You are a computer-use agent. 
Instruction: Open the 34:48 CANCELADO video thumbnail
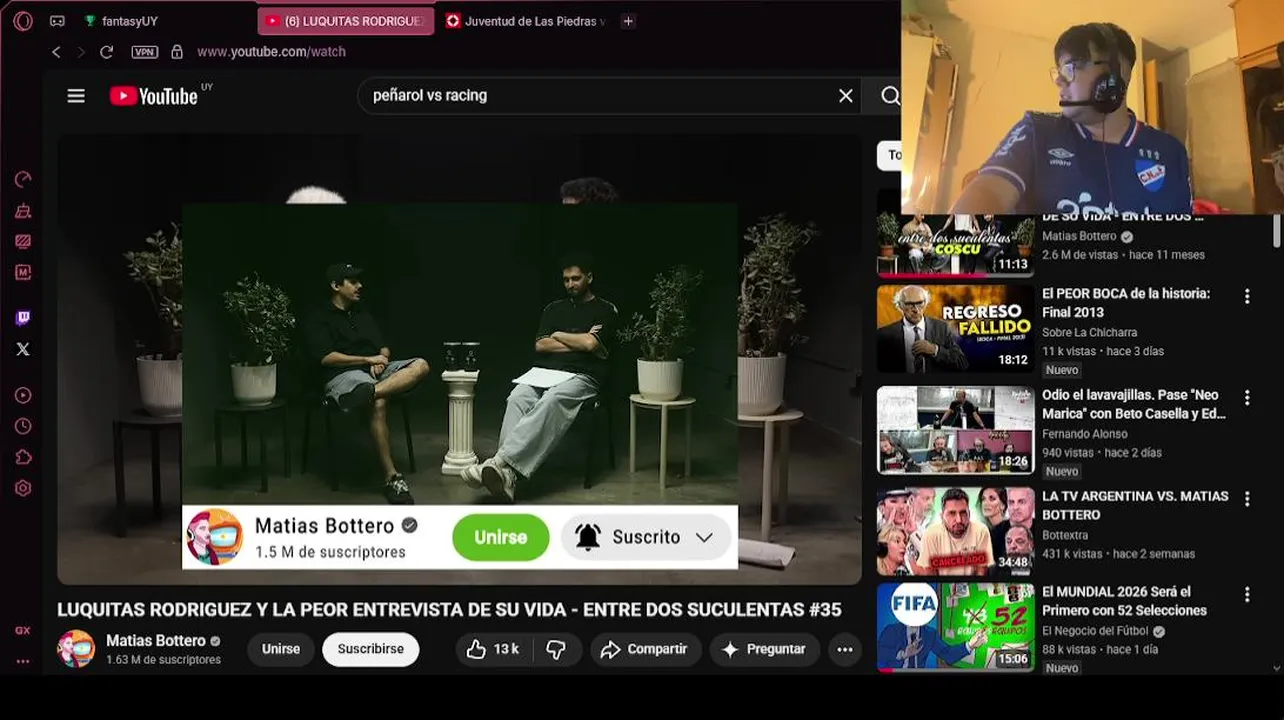pos(956,531)
